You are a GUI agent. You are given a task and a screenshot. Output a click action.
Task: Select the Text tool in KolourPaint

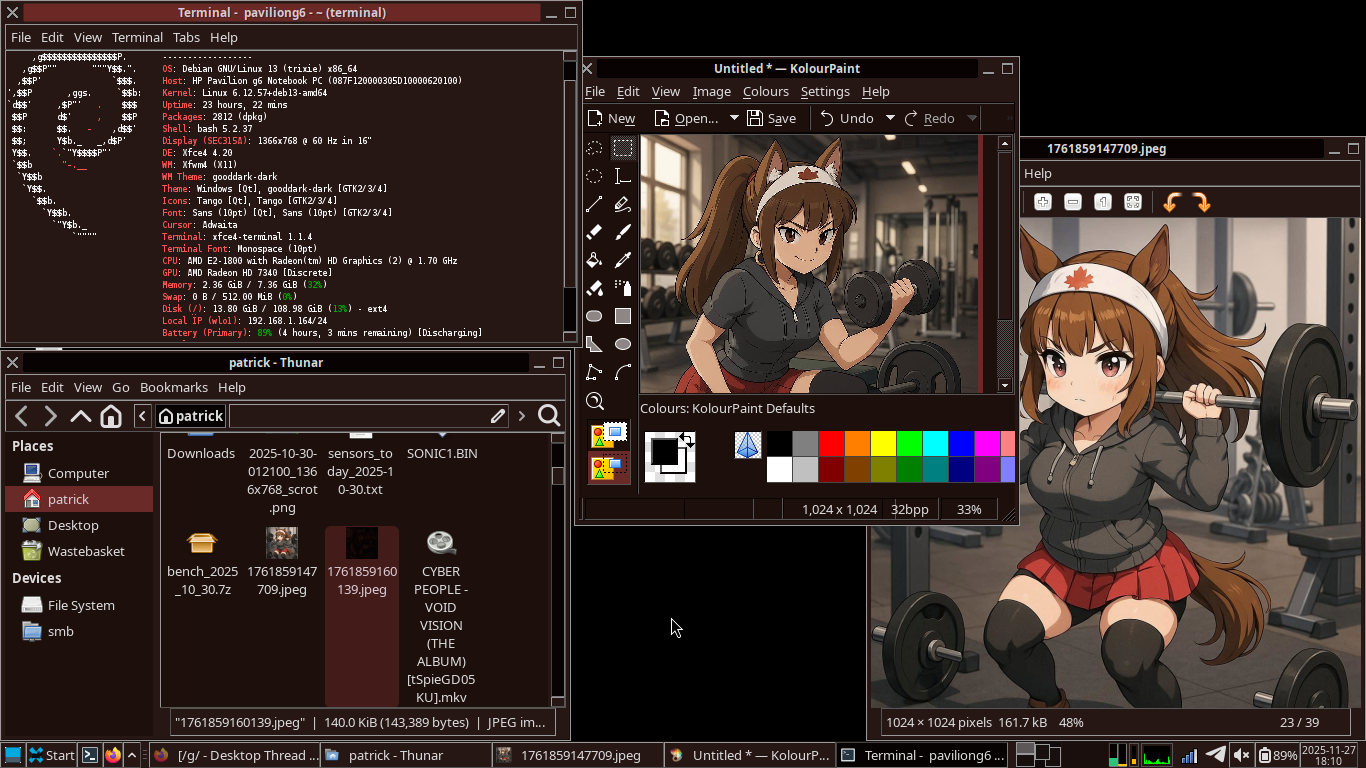pos(622,176)
